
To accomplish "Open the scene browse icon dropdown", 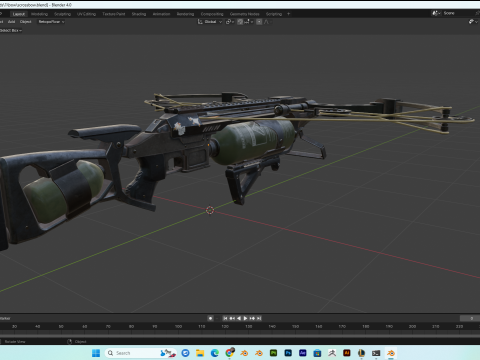I will tap(436, 13).
